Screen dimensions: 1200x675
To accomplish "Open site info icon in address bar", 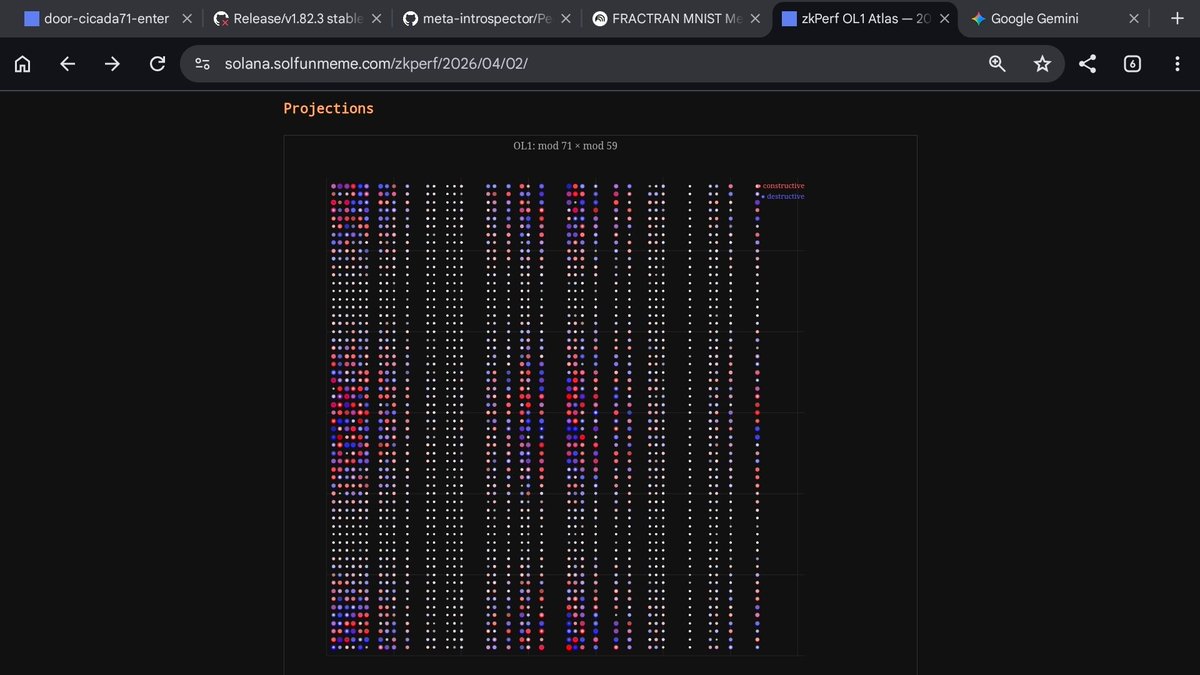I will [202, 64].
